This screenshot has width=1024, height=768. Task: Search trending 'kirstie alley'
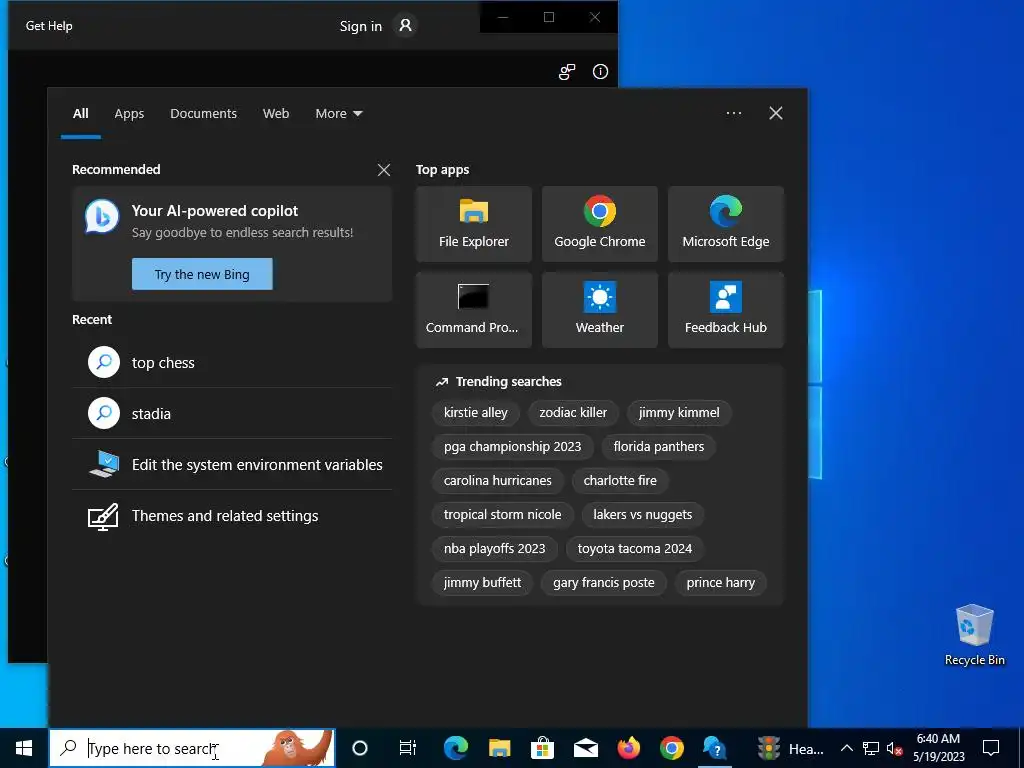pos(475,413)
